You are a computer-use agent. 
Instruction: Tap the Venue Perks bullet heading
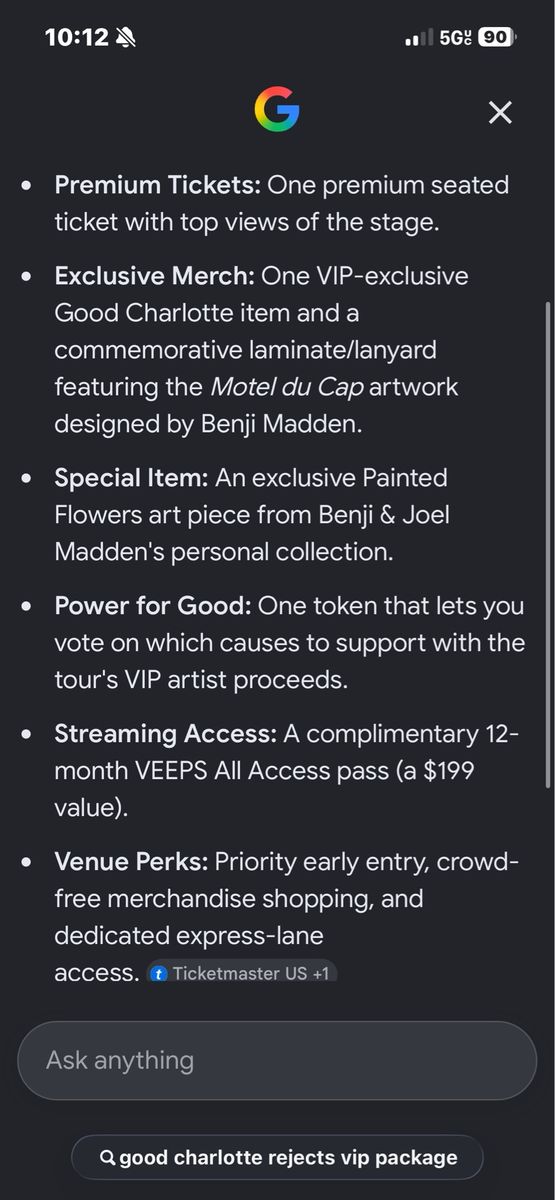131,862
